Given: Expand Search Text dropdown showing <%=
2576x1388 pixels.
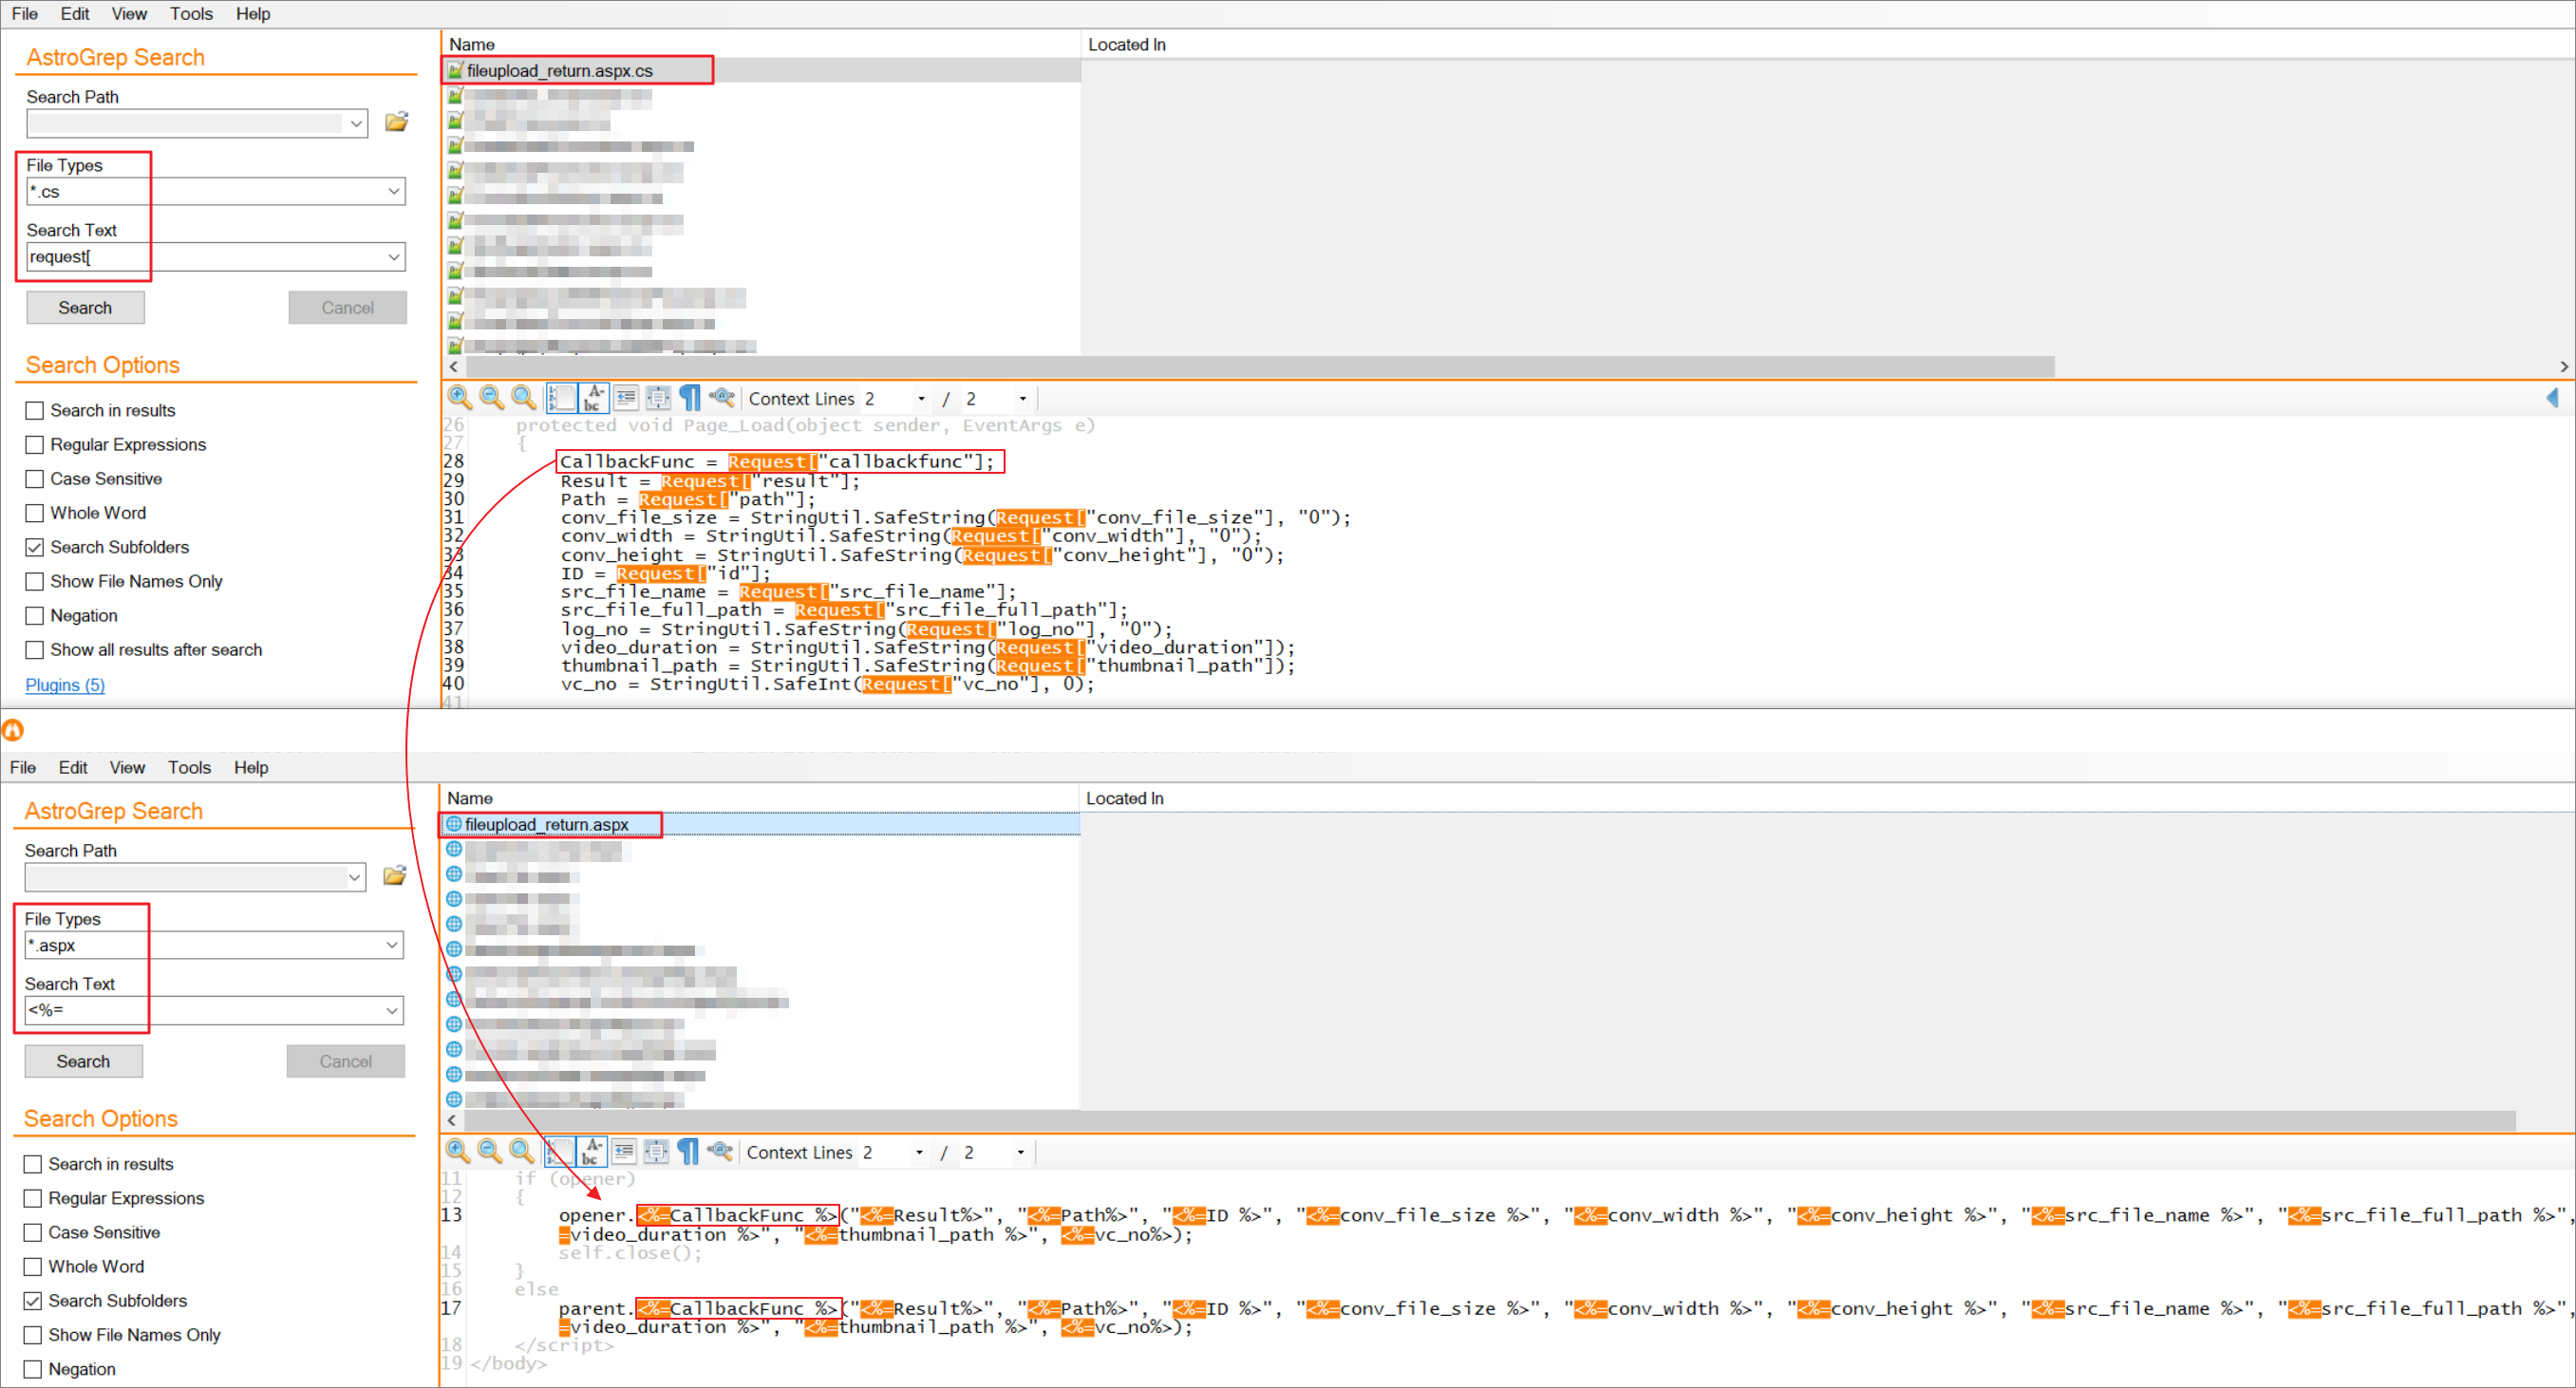Looking at the screenshot, I should click(x=392, y=1009).
